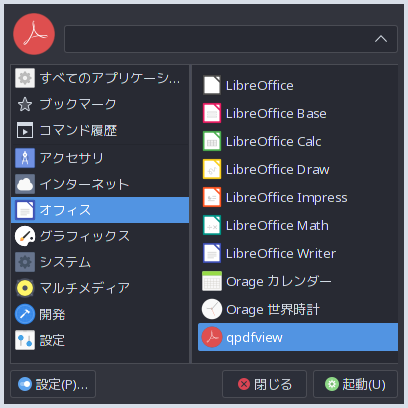The image size is (408, 408).
Task: Open the マルチメディア category label
Action: pos(85,288)
